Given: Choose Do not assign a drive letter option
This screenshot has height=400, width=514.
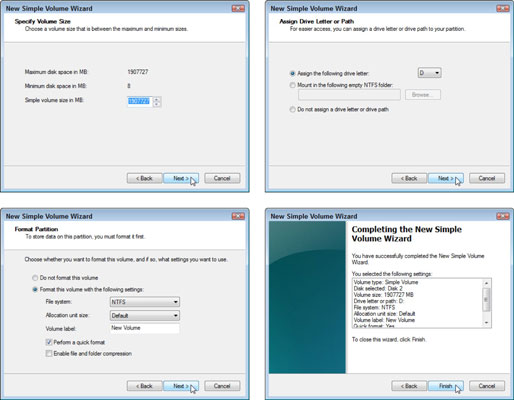Looking at the screenshot, I should (293, 109).
